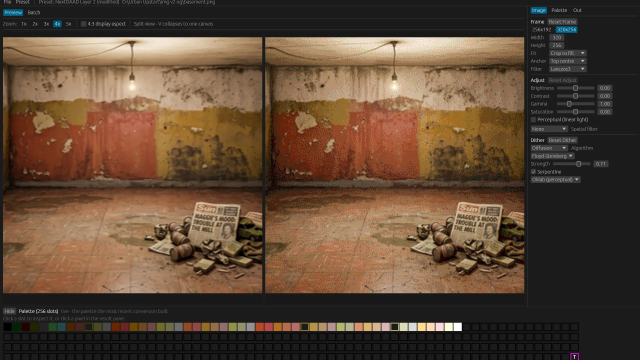The width and height of the screenshot is (640, 360).
Task: Click the Saturation value field
Action: click(x=604, y=112)
